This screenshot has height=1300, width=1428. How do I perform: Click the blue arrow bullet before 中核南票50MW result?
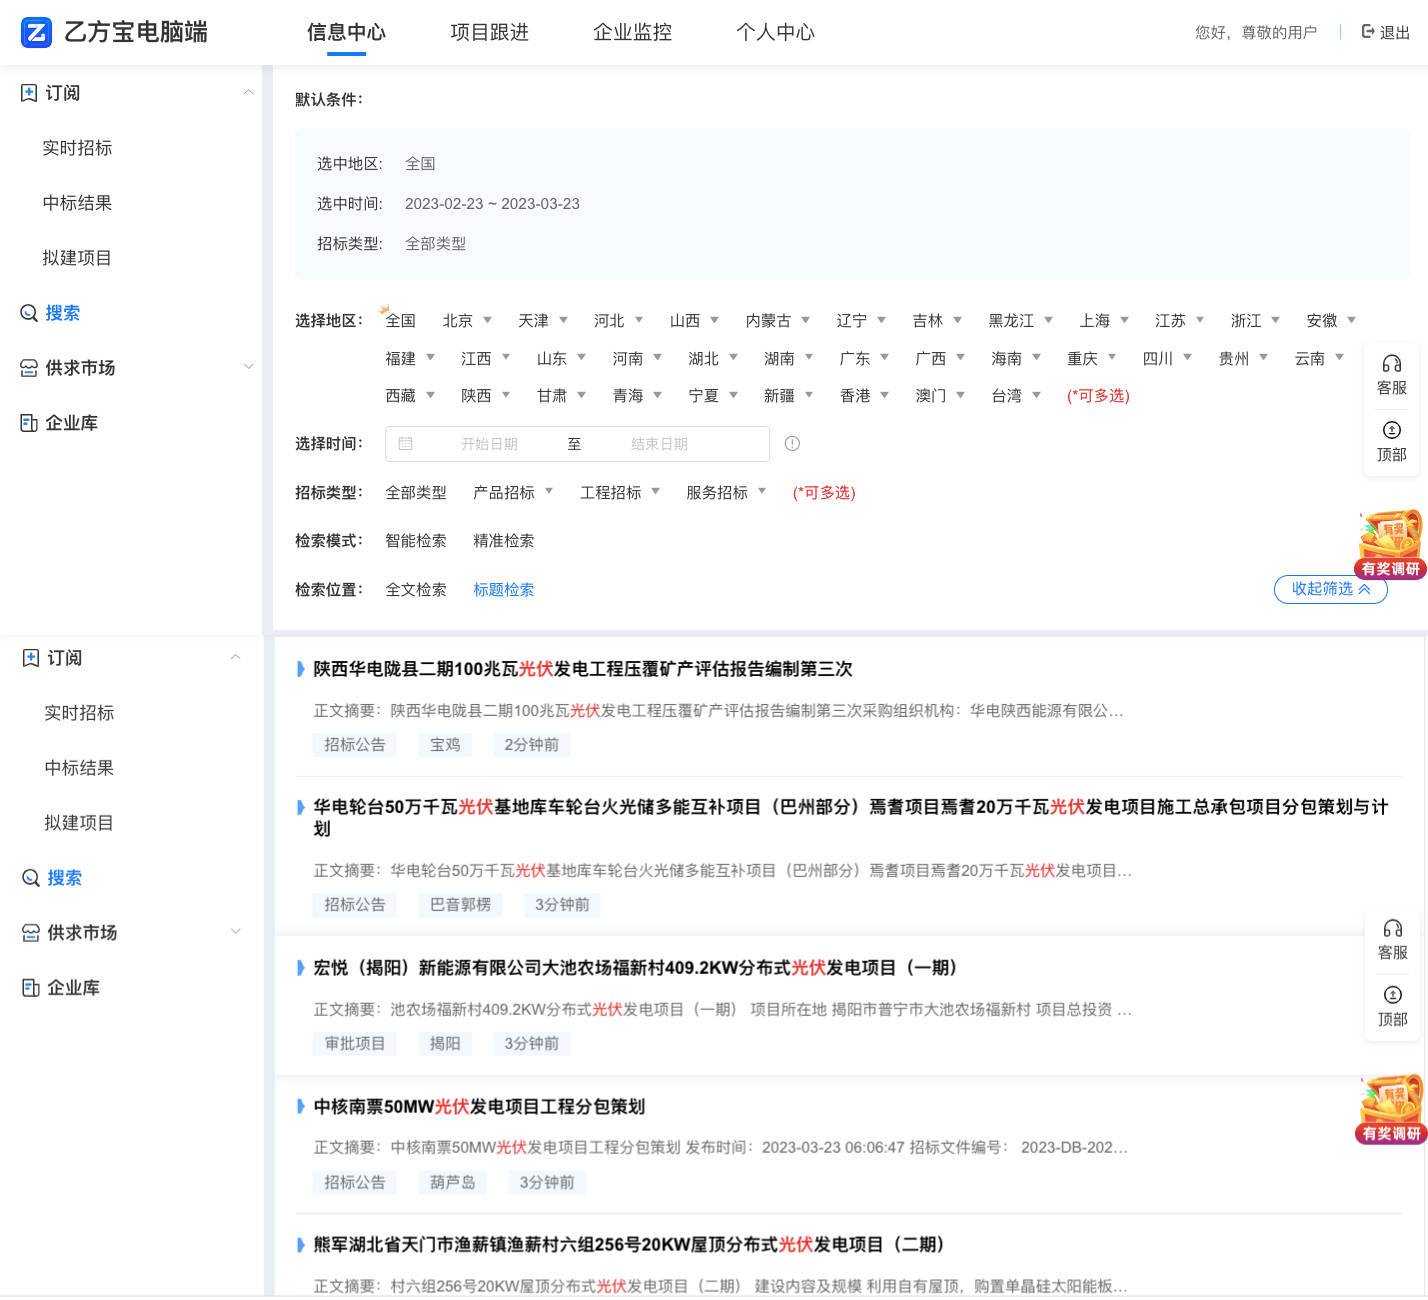[300, 1106]
